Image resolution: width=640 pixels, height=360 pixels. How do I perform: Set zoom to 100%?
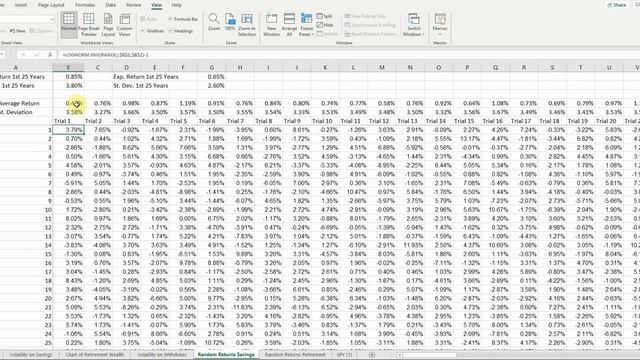pyautogui.click(x=230, y=22)
